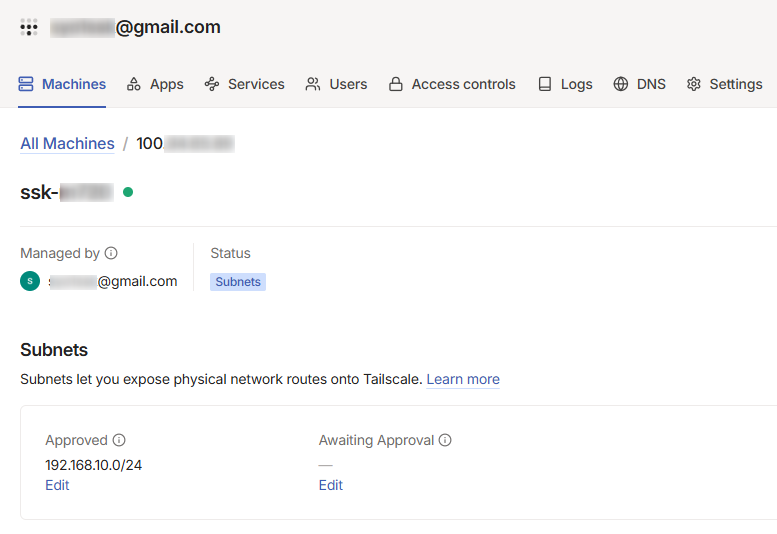Viewport: 777px width, 534px height.
Task: Edit routes awaiting approval
Action: pyautogui.click(x=331, y=485)
